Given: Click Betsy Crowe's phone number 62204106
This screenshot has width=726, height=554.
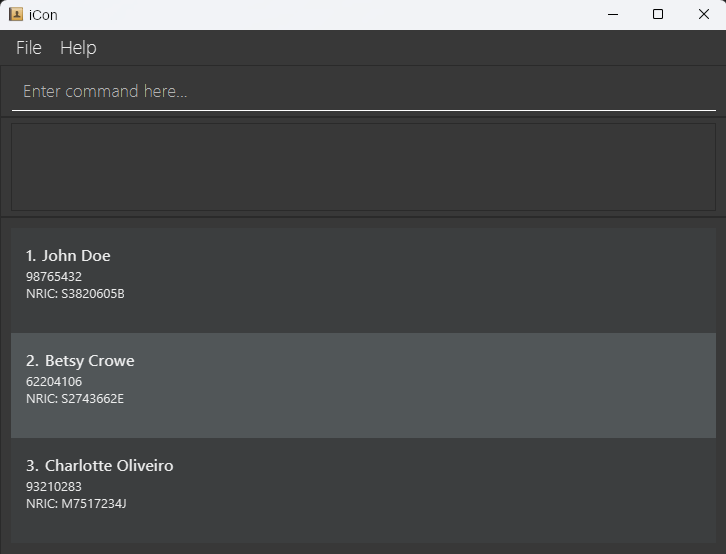Looking at the screenshot, I should point(54,381).
